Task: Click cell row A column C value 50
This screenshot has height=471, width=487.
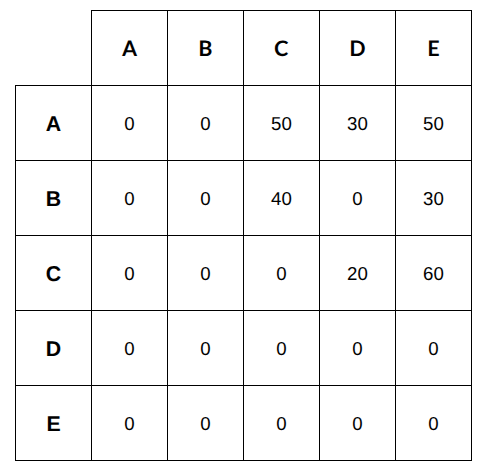Action: coord(281,123)
